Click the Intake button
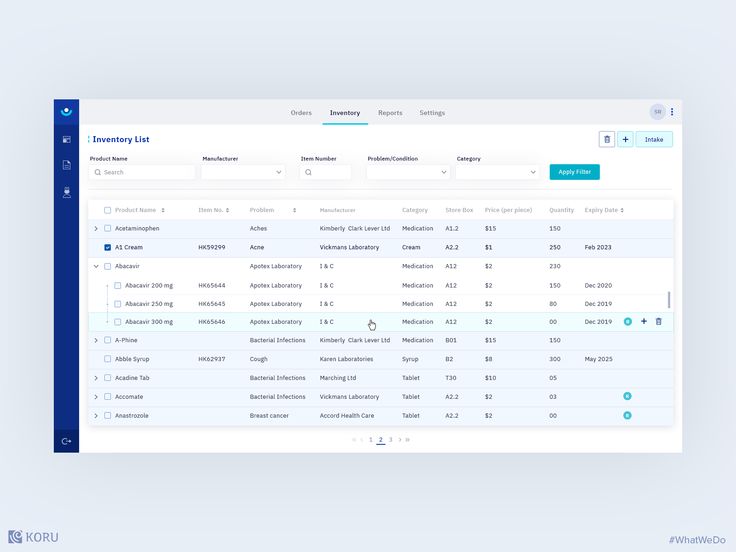 coord(654,139)
